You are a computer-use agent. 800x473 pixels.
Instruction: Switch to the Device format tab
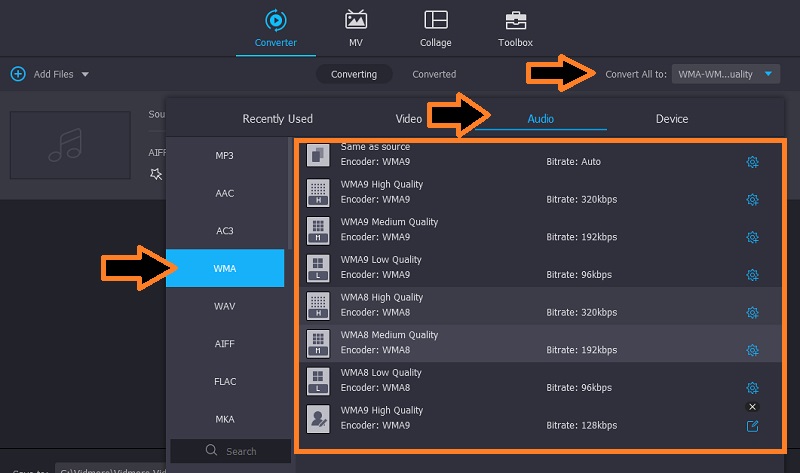pyautogui.click(x=671, y=119)
